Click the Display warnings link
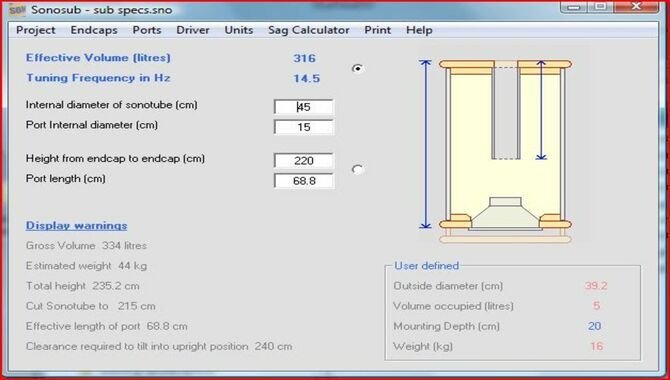Image resolution: width=670 pixels, height=380 pixels. pyautogui.click(x=76, y=226)
